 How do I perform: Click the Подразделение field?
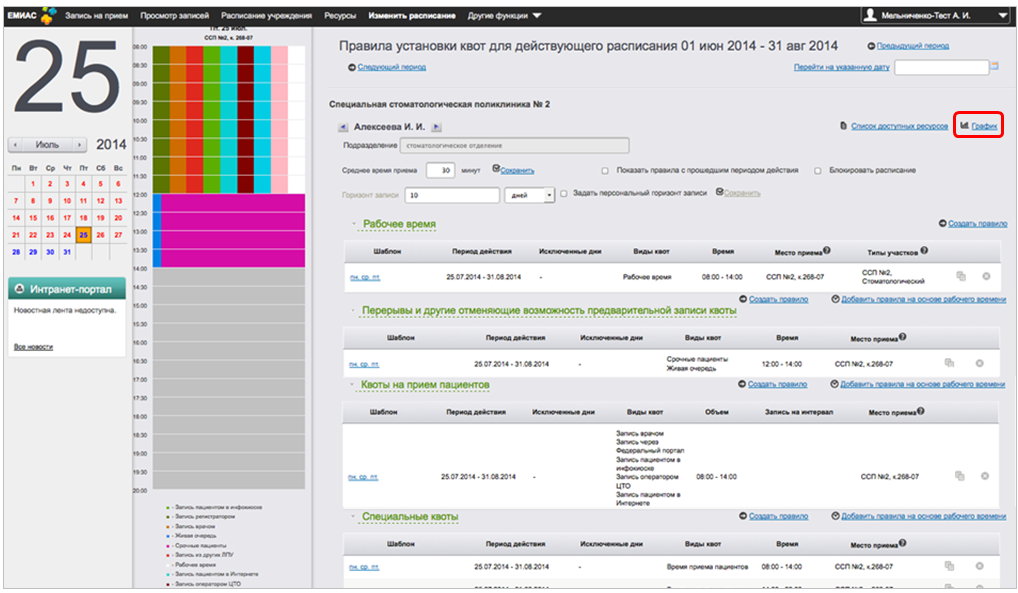click(514, 145)
